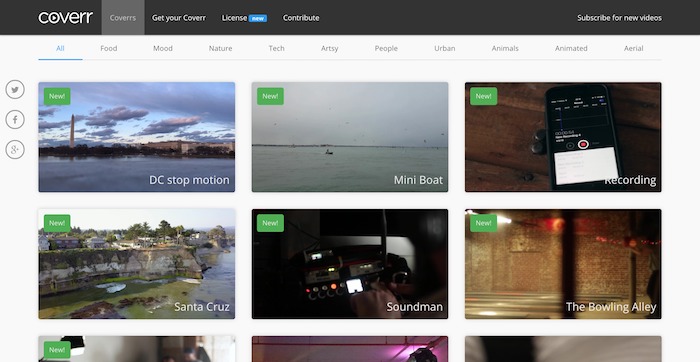The image size is (700, 362).
Task: Click the 'DC stop motion' title text
Action: [189, 180]
